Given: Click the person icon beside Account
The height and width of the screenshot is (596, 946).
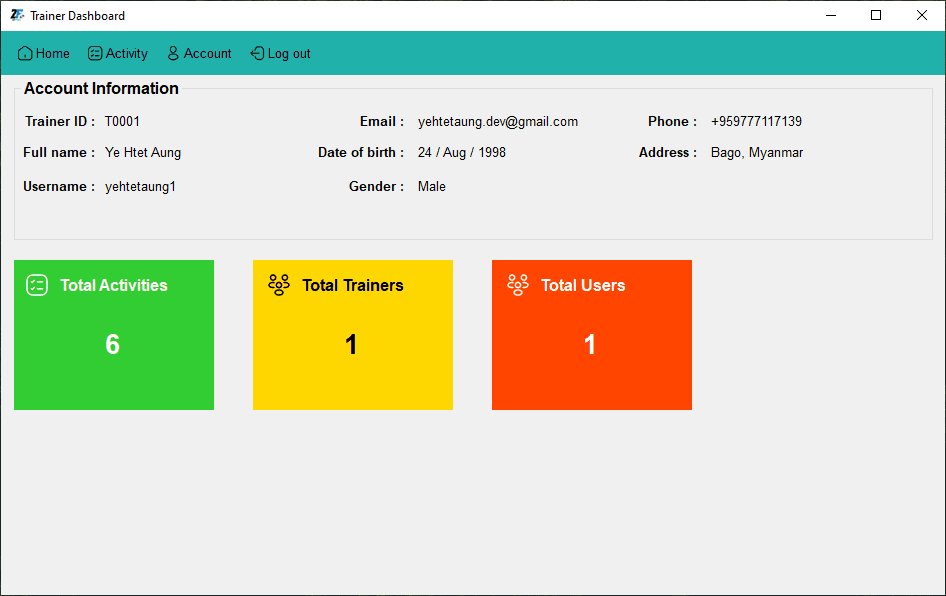Looking at the screenshot, I should [173, 54].
